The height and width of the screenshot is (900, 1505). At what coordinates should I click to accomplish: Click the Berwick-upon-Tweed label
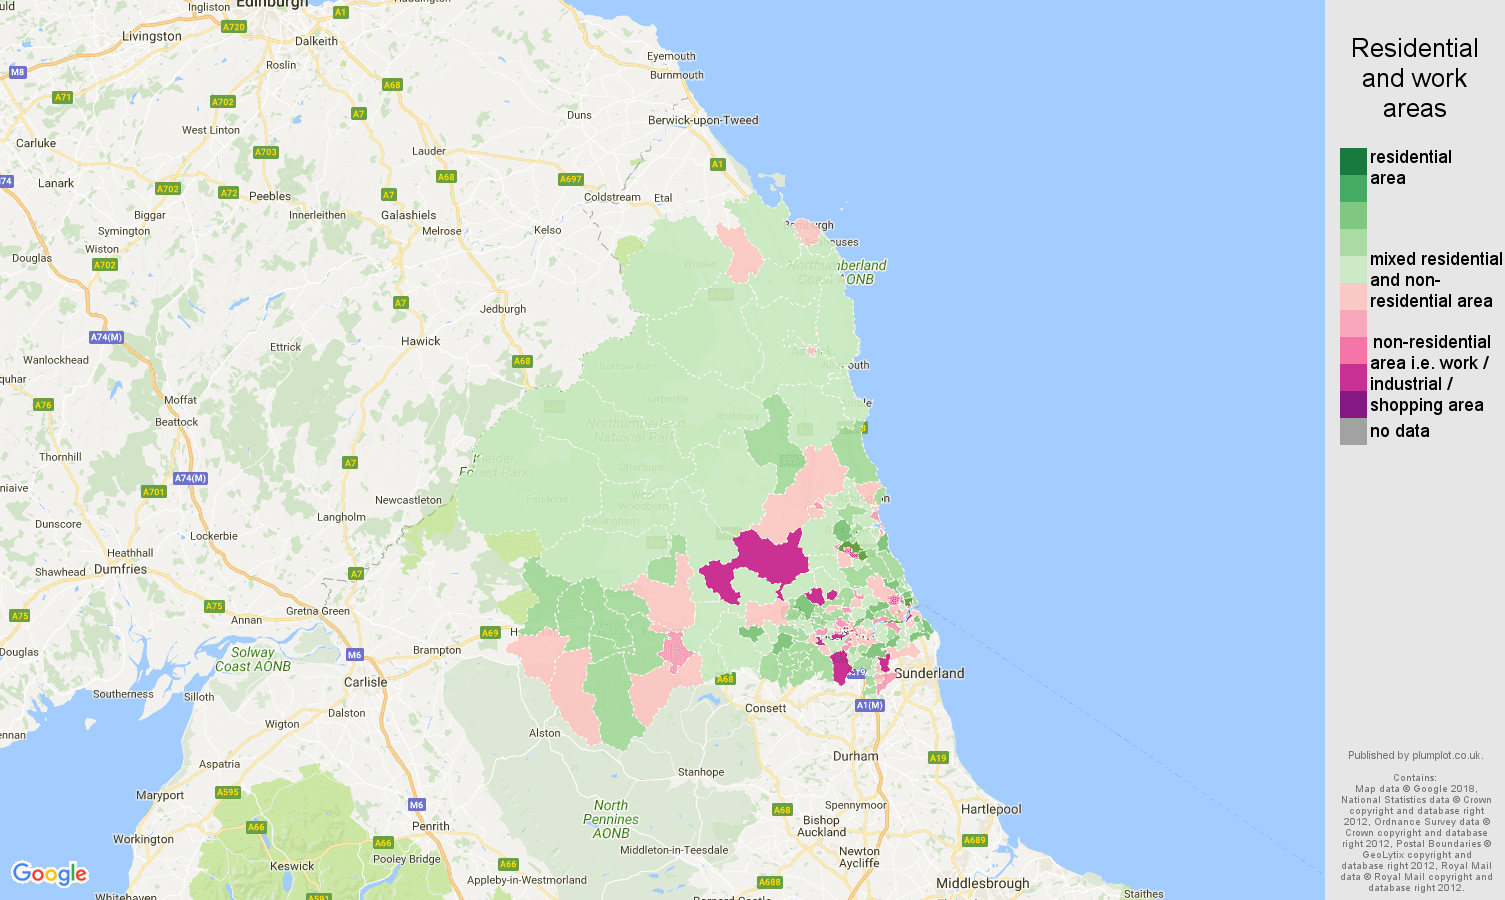tap(703, 120)
